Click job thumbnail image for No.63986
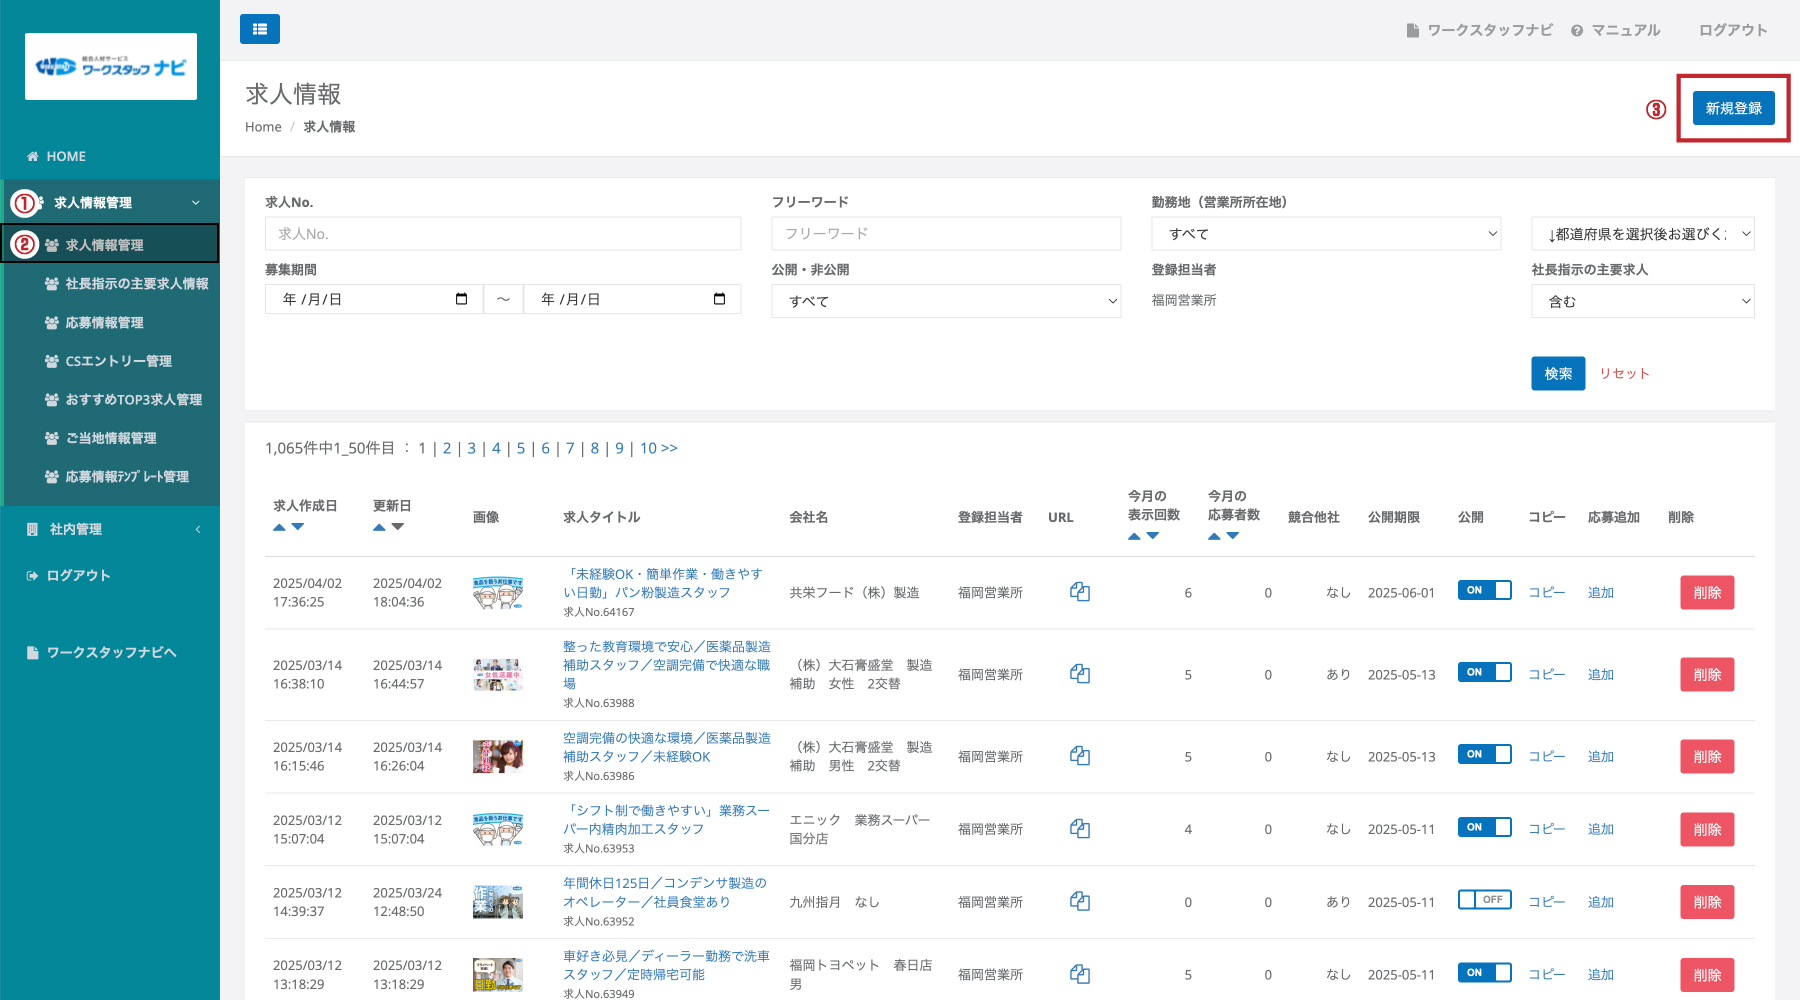 coord(498,756)
